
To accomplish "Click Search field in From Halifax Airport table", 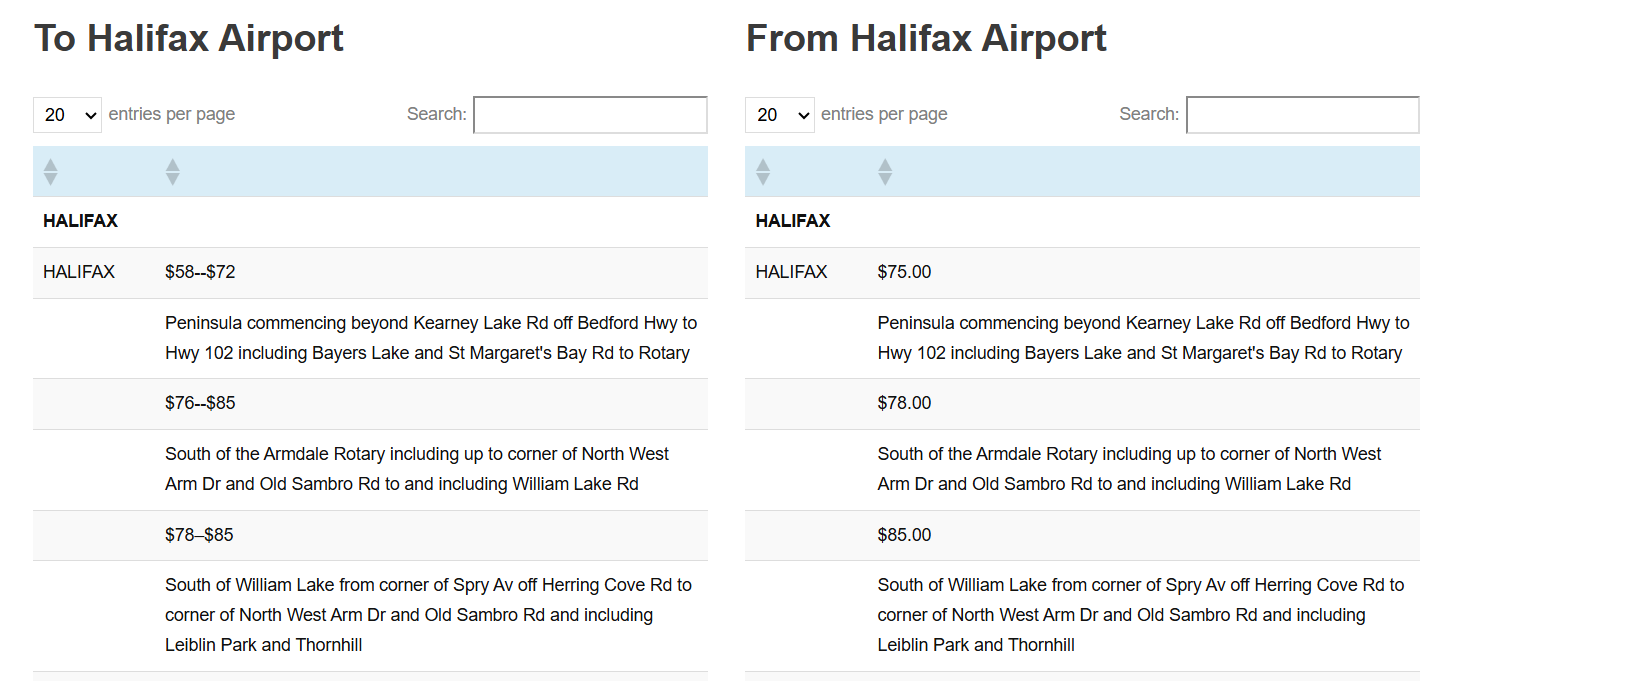I will click(x=1302, y=115).
